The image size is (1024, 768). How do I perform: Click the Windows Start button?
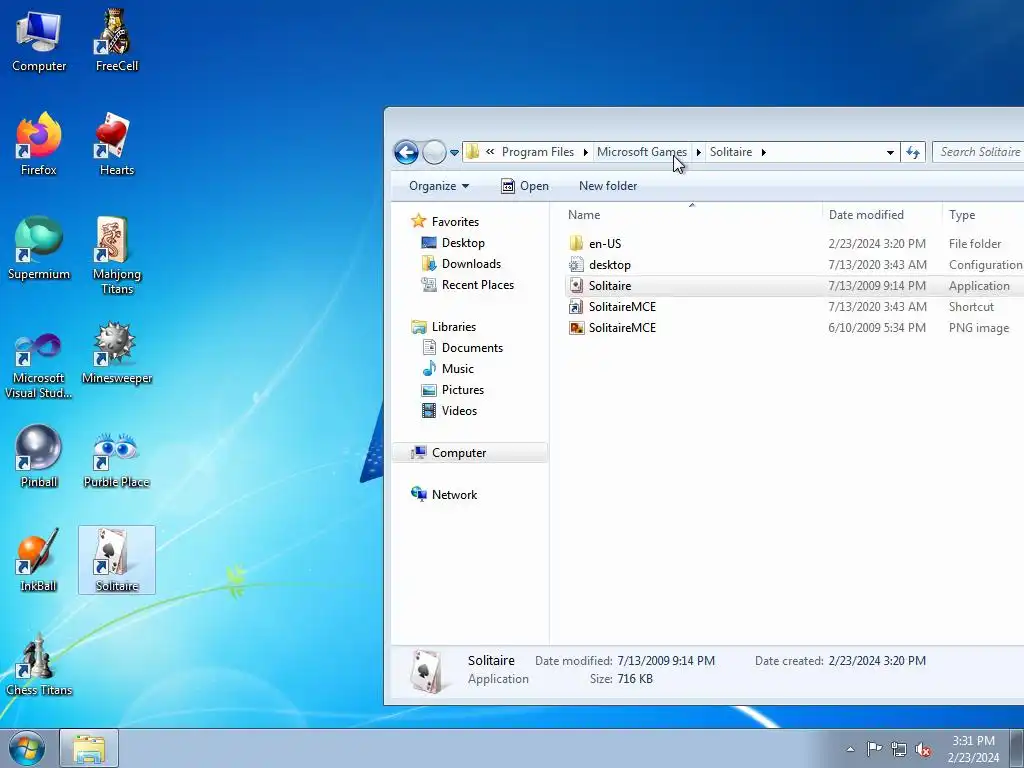(x=26, y=748)
